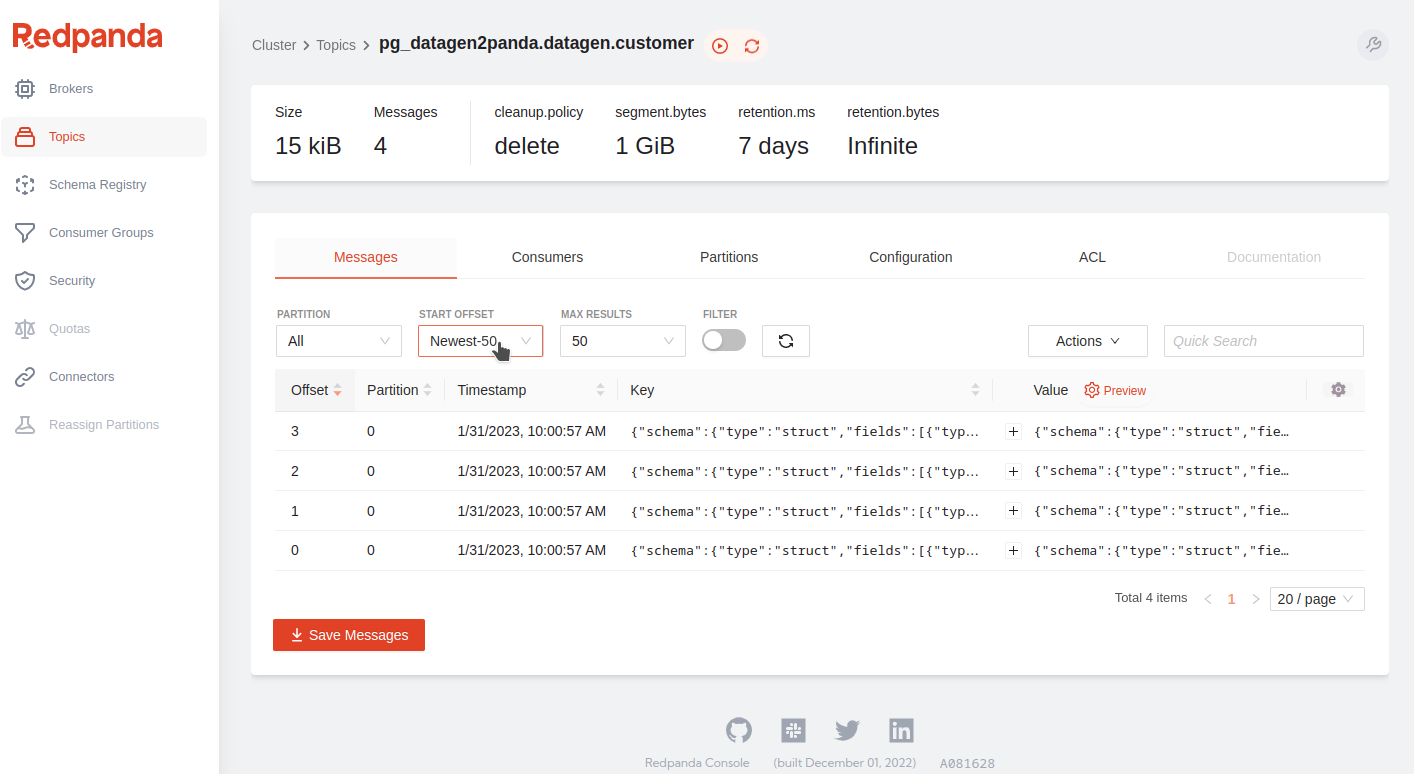The image size is (1414, 774).
Task: Open Security section
Action: [104, 281]
